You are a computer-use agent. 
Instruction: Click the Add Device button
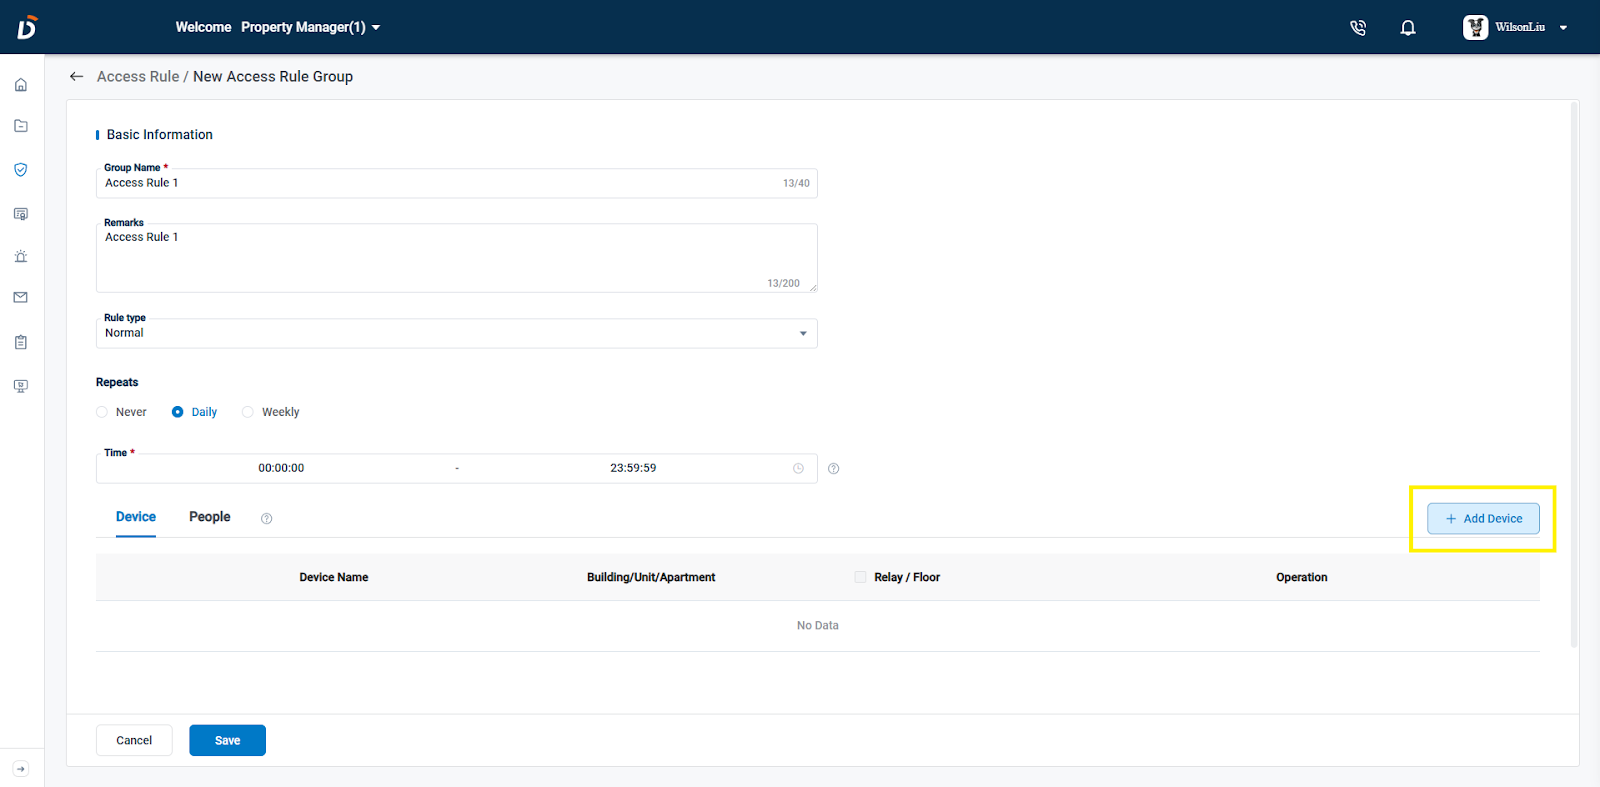(x=1483, y=519)
